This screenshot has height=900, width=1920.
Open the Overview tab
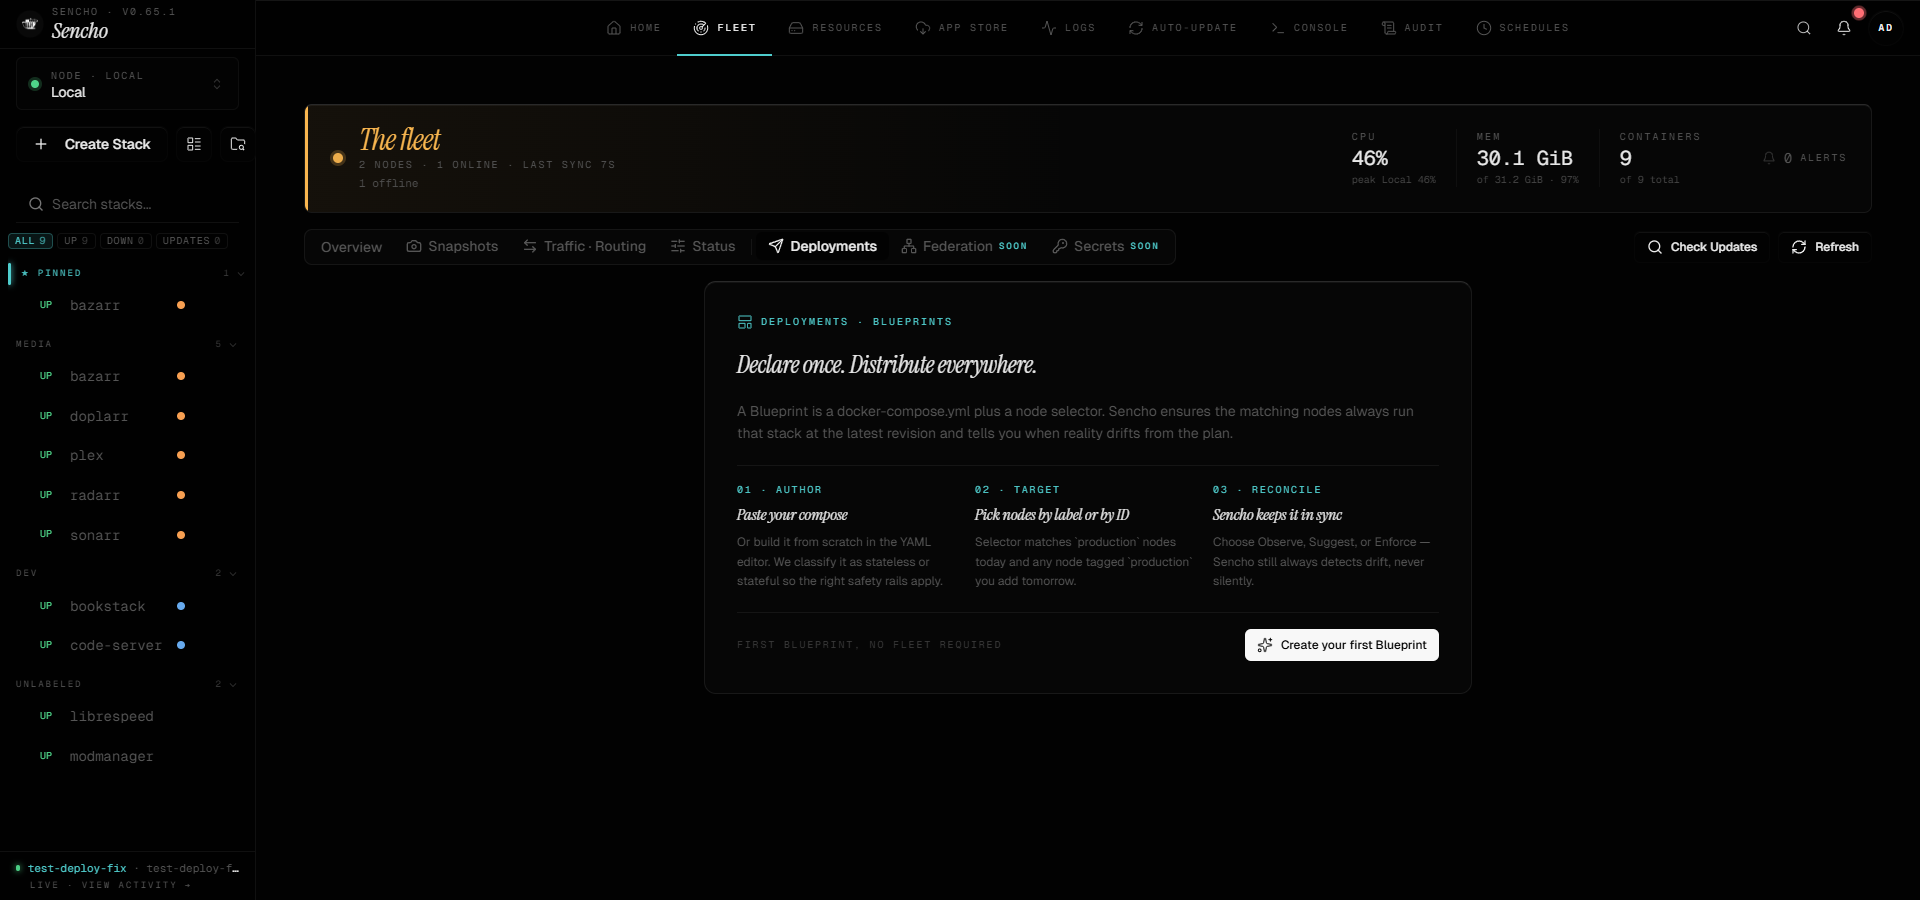tap(351, 247)
